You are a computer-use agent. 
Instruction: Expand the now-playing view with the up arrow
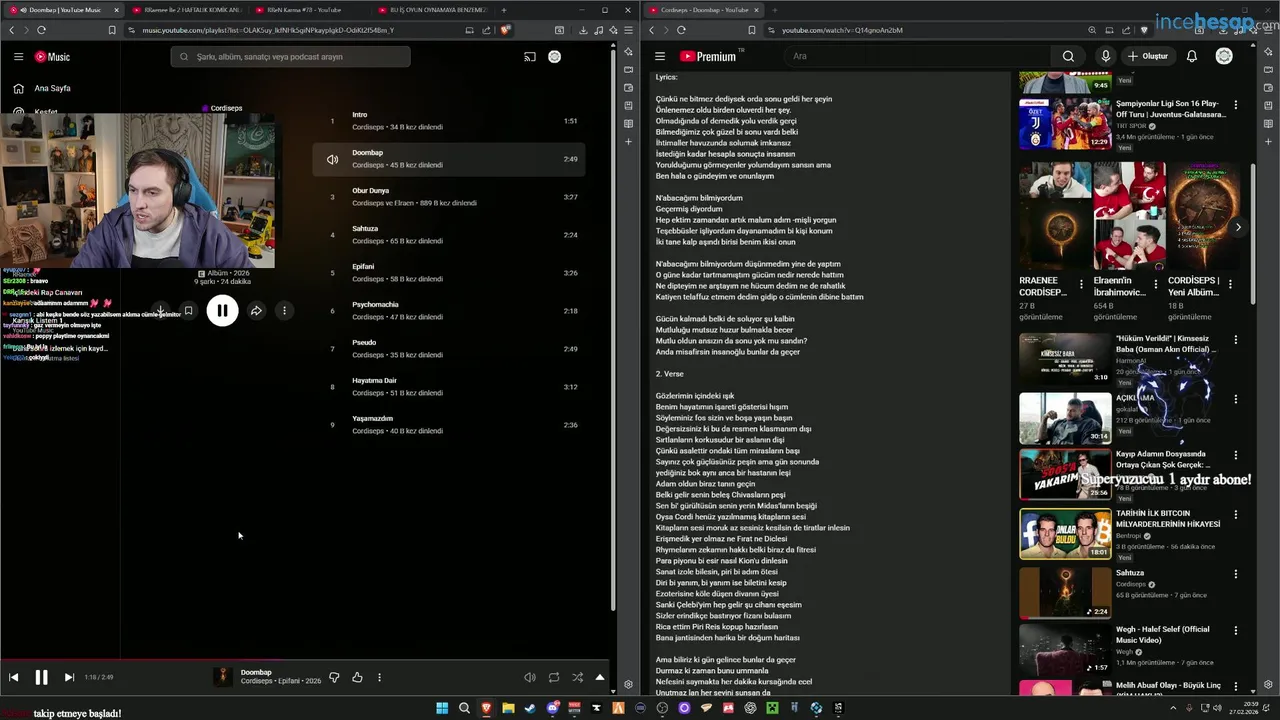600,677
